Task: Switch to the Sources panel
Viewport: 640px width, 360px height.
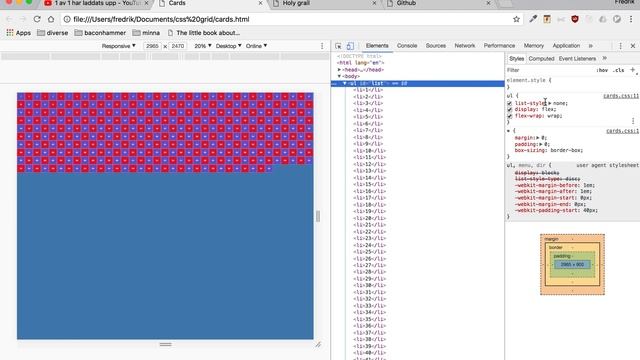Action: 436,46
